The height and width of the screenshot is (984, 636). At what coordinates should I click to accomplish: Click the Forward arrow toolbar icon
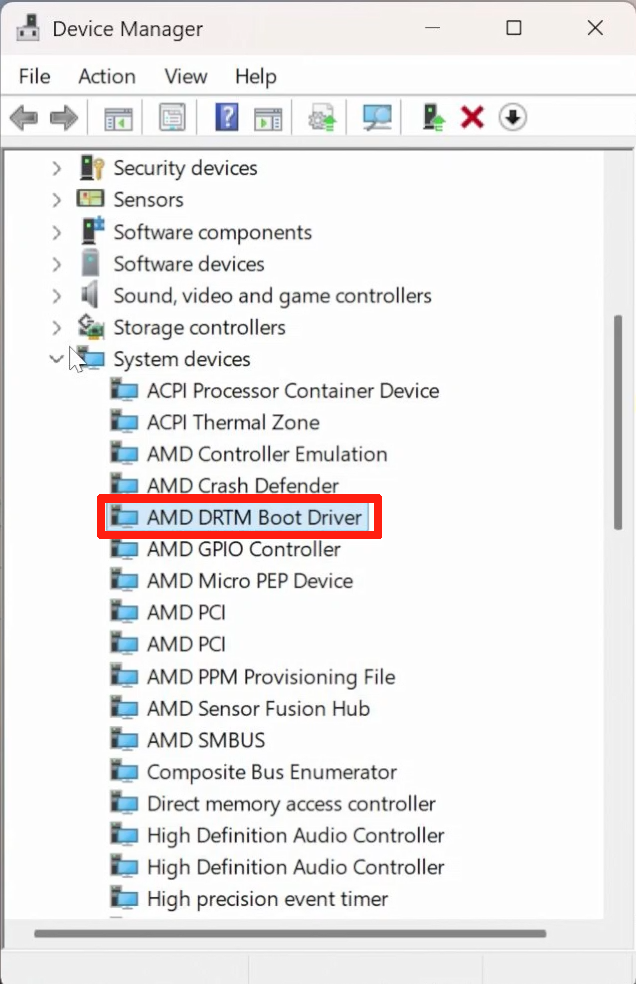coord(64,118)
